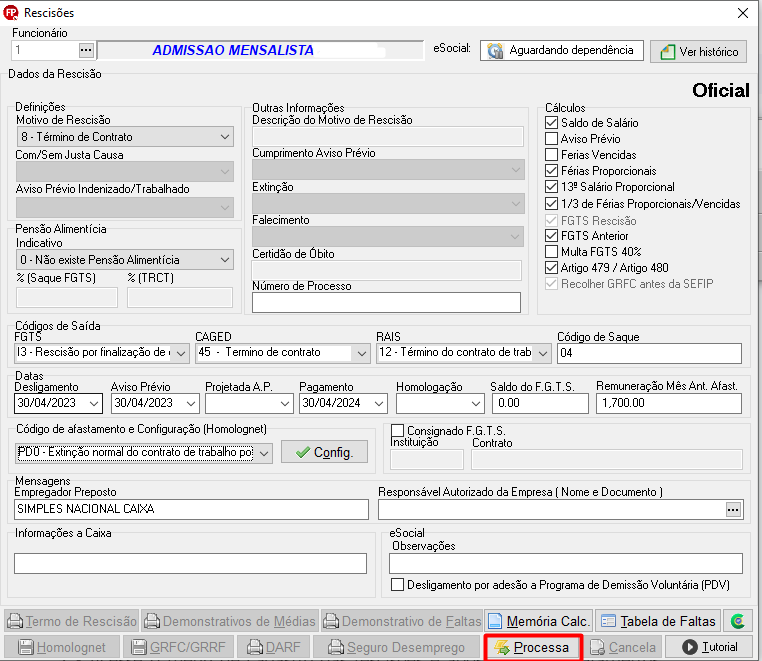Screen dimensions: 762x661
Task: Open Tabela de Faltas
Action: point(658,621)
